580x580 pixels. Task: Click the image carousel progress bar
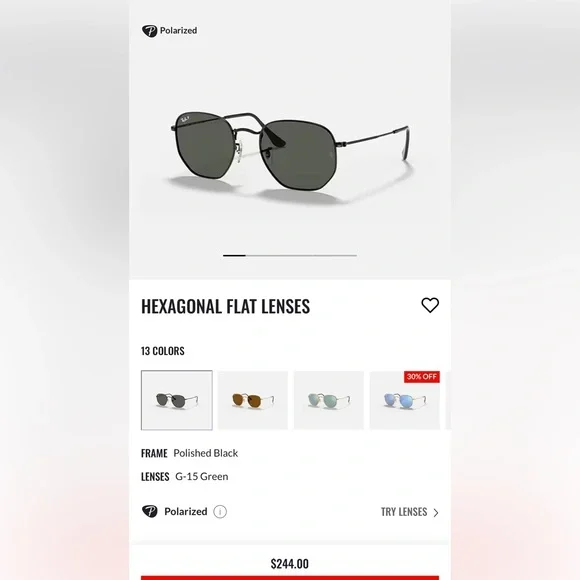pyautogui.click(x=290, y=255)
